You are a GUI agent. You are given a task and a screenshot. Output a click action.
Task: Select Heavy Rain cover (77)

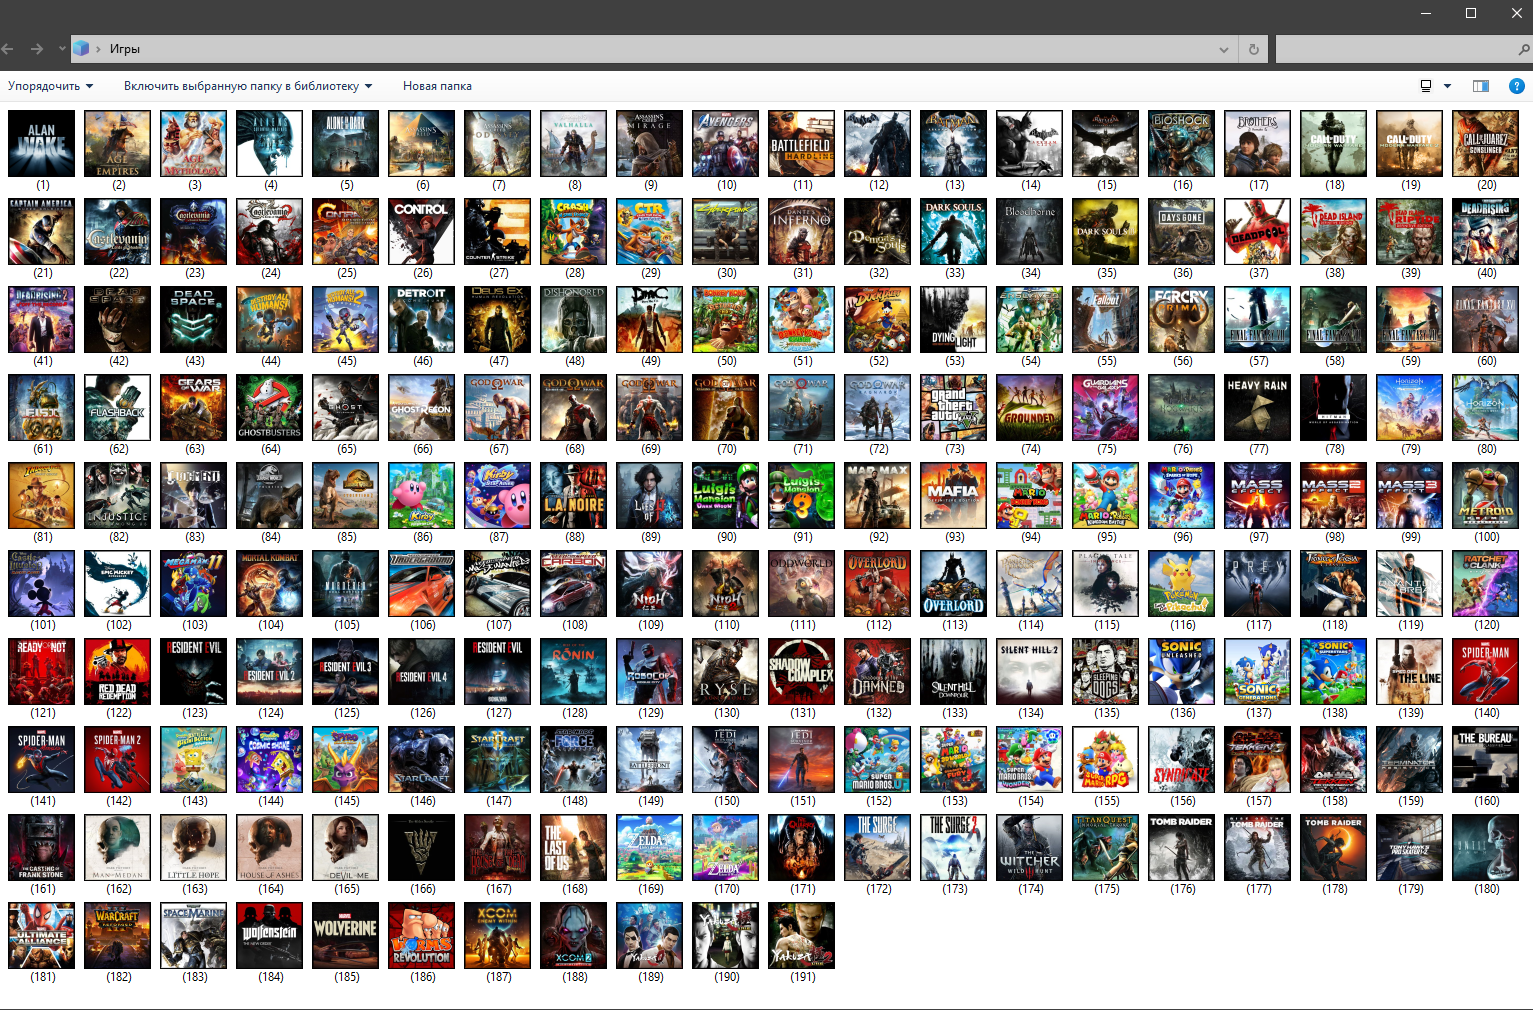[x=1258, y=408]
